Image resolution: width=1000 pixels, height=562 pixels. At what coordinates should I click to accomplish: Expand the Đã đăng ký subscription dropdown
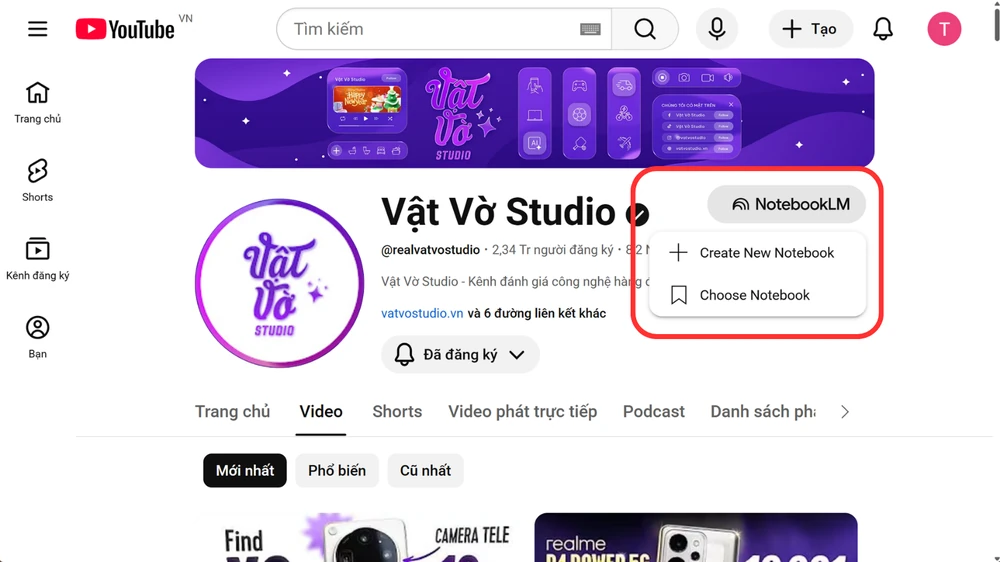460,354
